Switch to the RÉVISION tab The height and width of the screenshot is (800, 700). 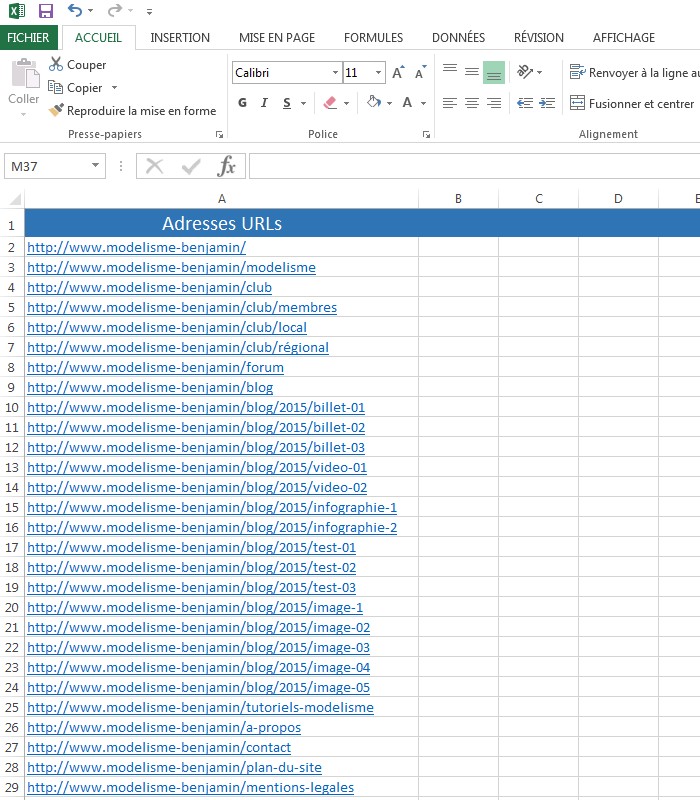(538, 38)
